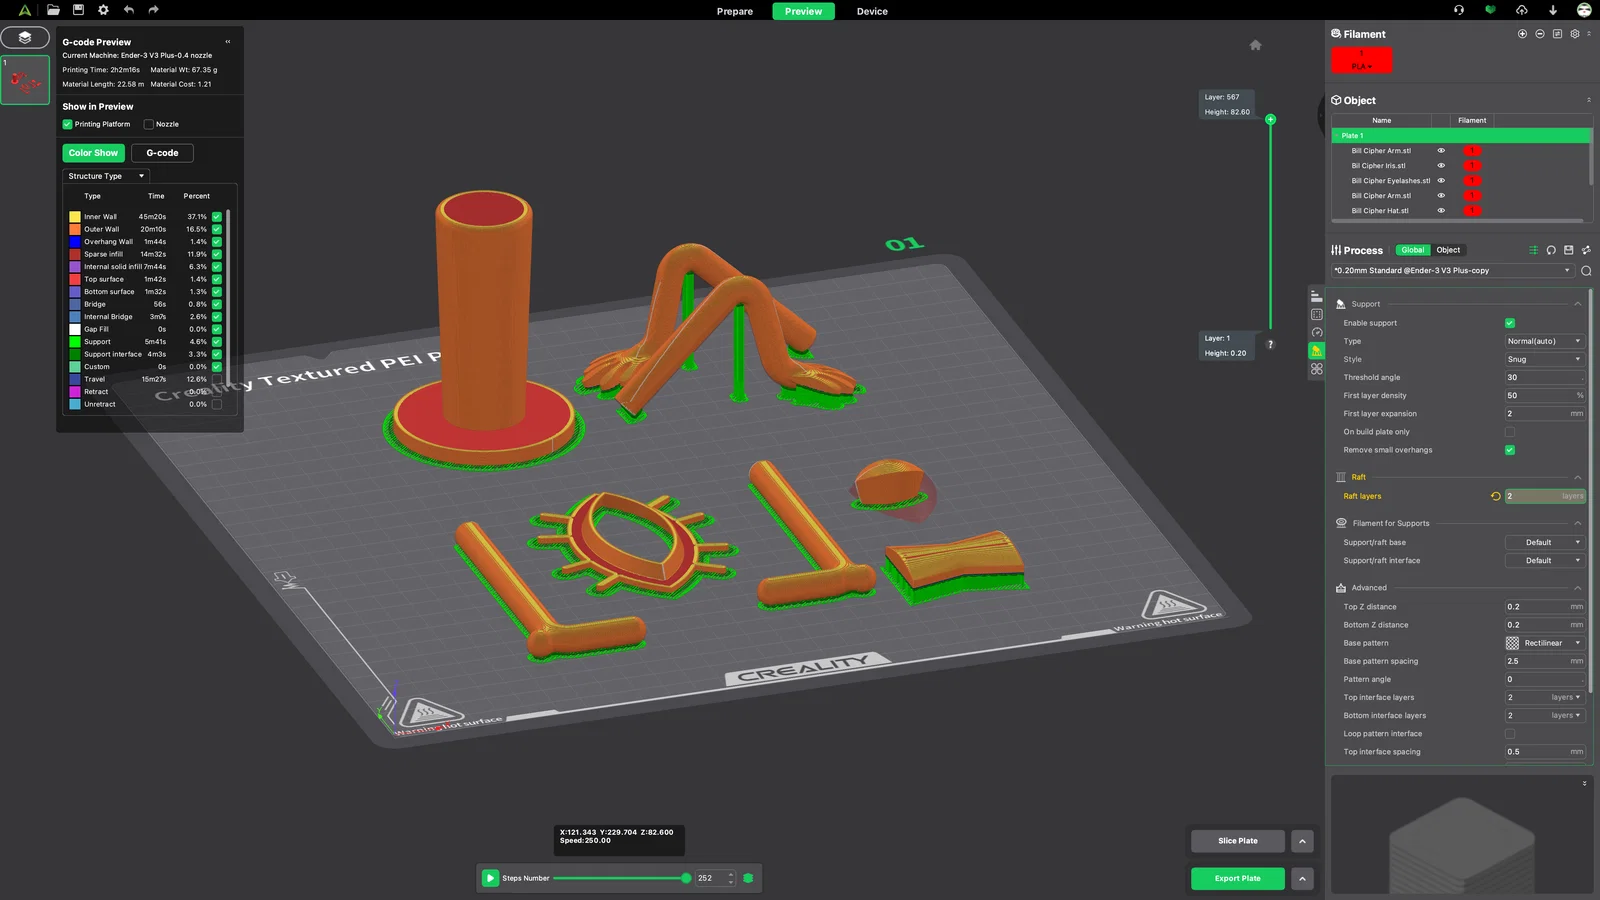This screenshot has height=900, width=1600.
Task: Redo the last undone action
Action: pyautogui.click(x=153, y=10)
